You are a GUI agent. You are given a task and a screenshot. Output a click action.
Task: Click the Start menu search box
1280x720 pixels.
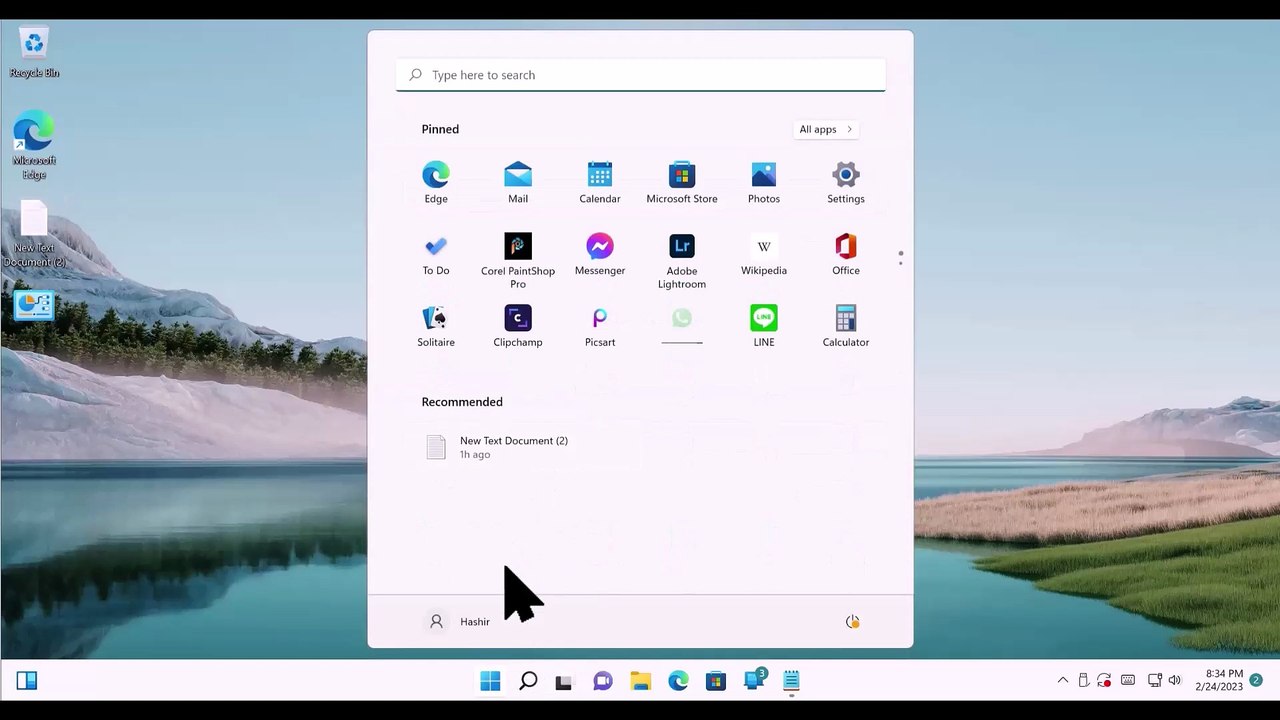pos(641,75)
